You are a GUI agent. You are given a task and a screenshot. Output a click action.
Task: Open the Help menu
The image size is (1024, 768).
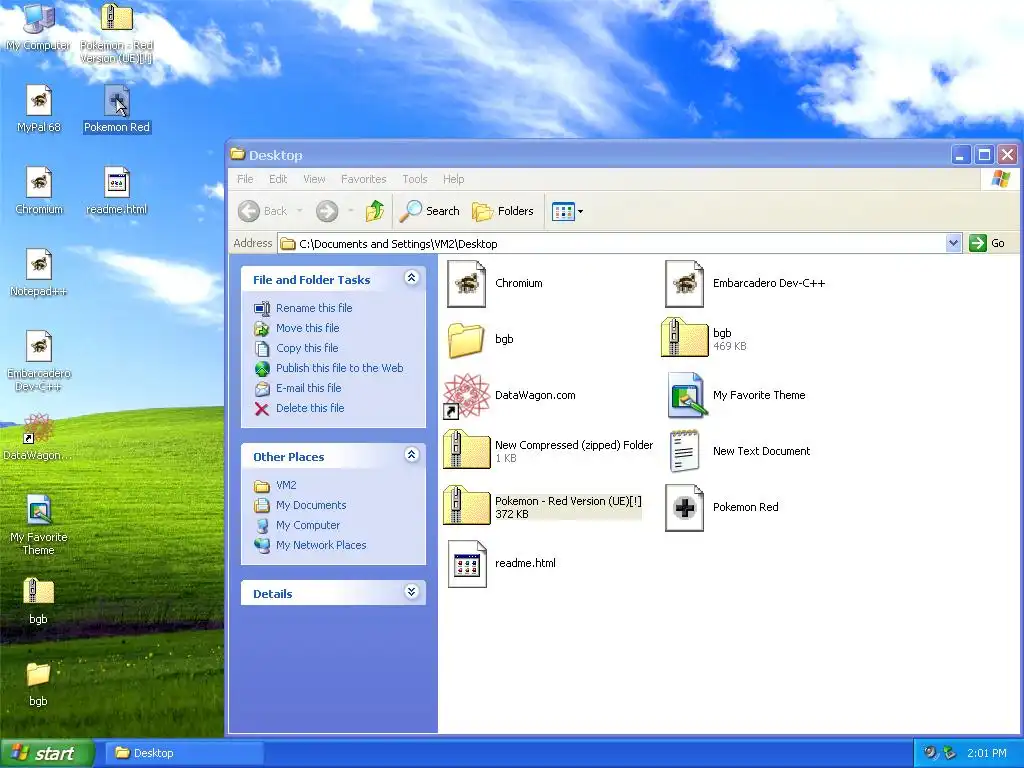[x=454, y=179]
